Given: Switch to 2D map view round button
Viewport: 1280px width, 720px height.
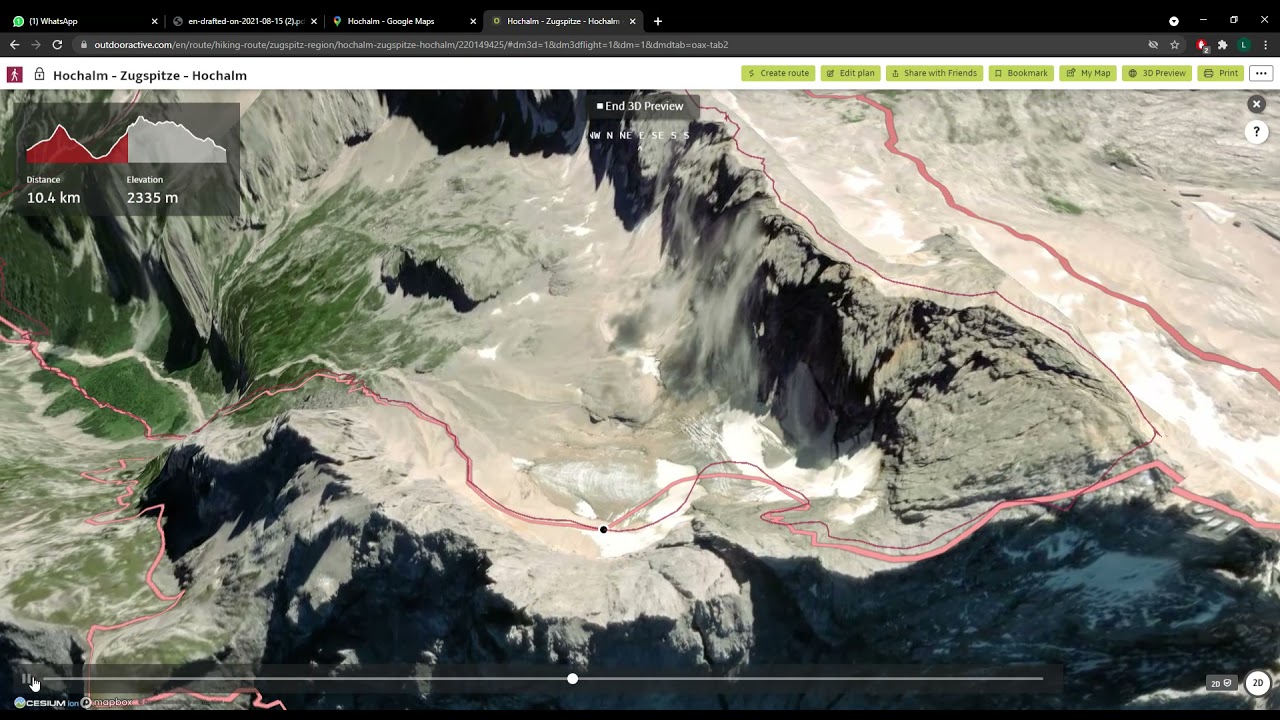Looking at the screenshot, I should tap(1258, 683).
